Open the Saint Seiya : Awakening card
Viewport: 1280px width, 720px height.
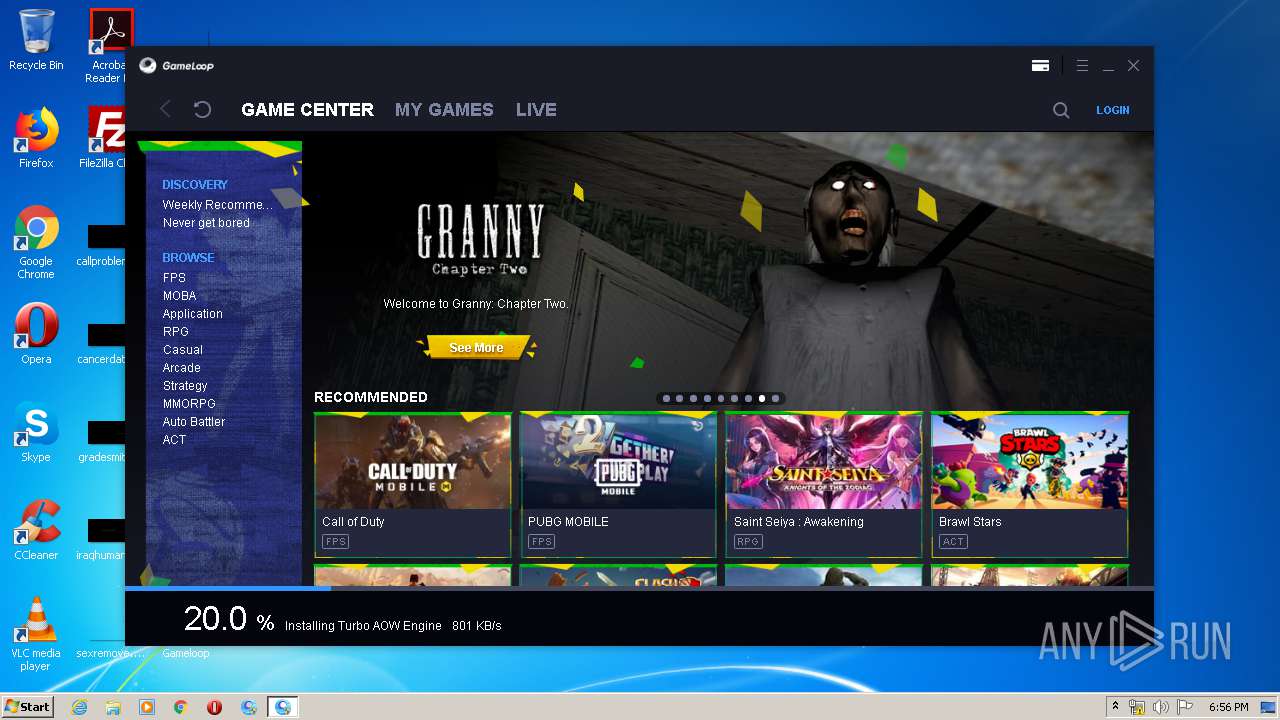pyautogui.click(x=824, y=485)
